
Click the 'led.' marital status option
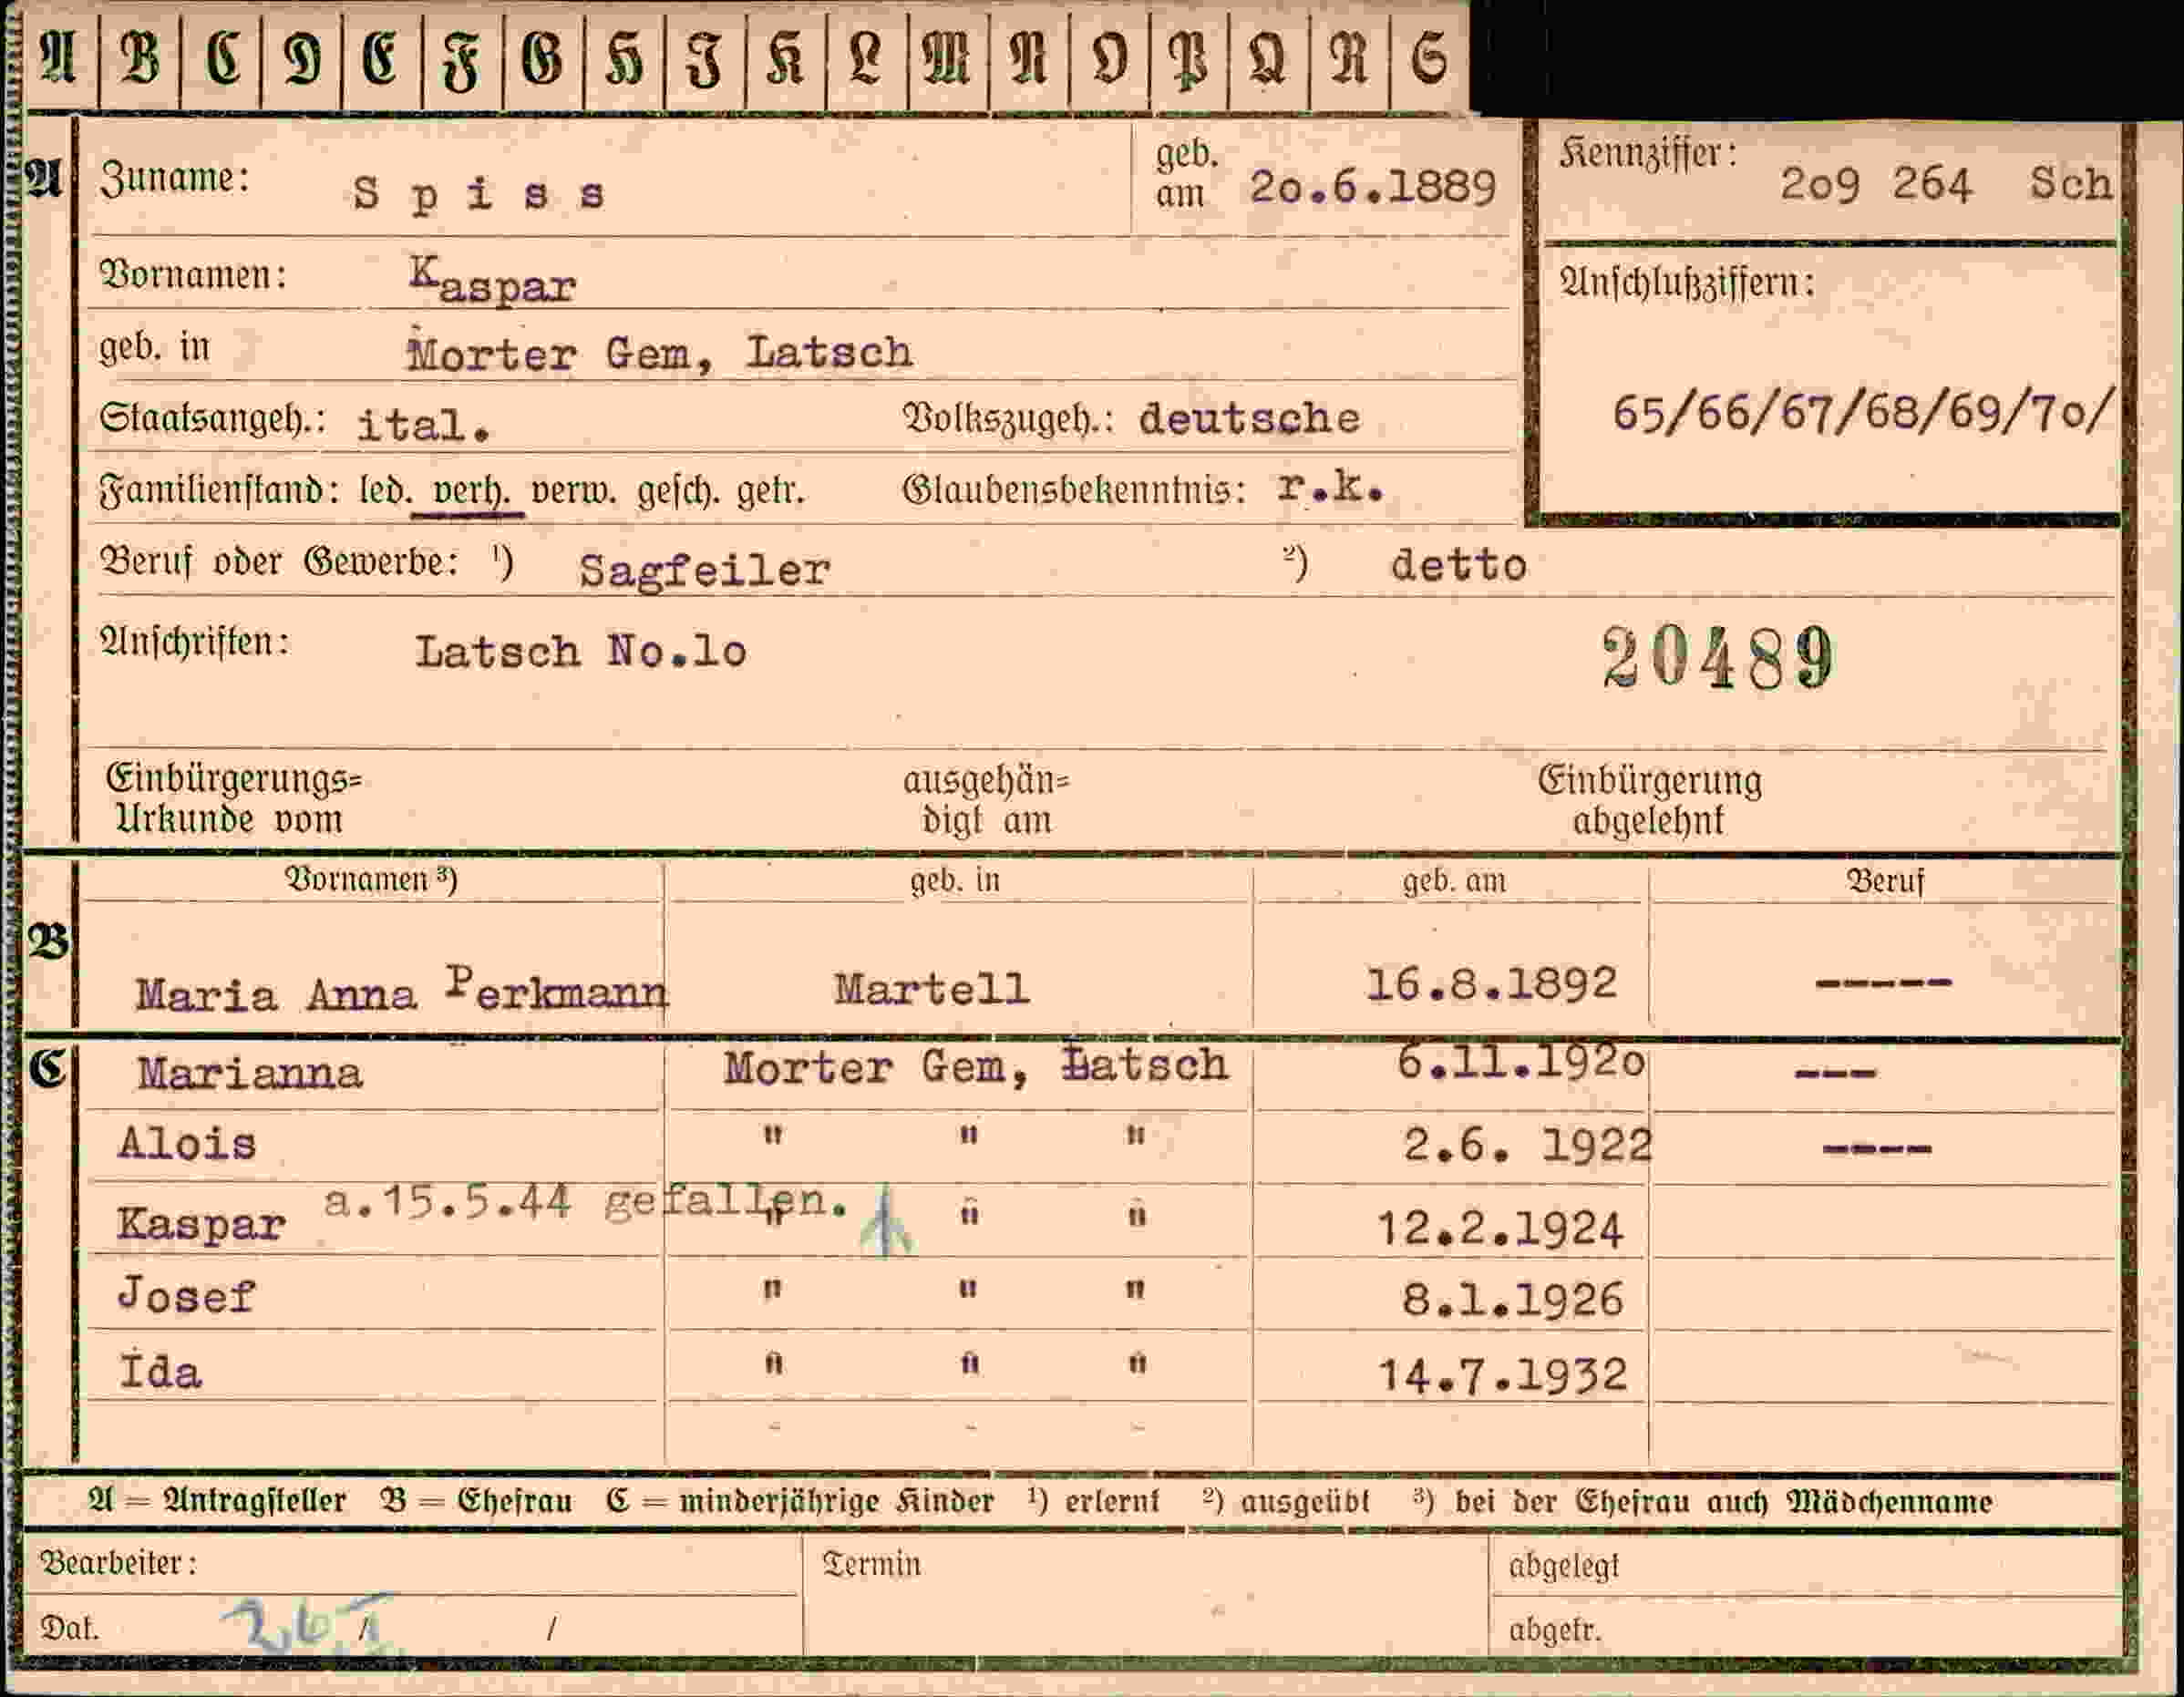pos(385,491)
